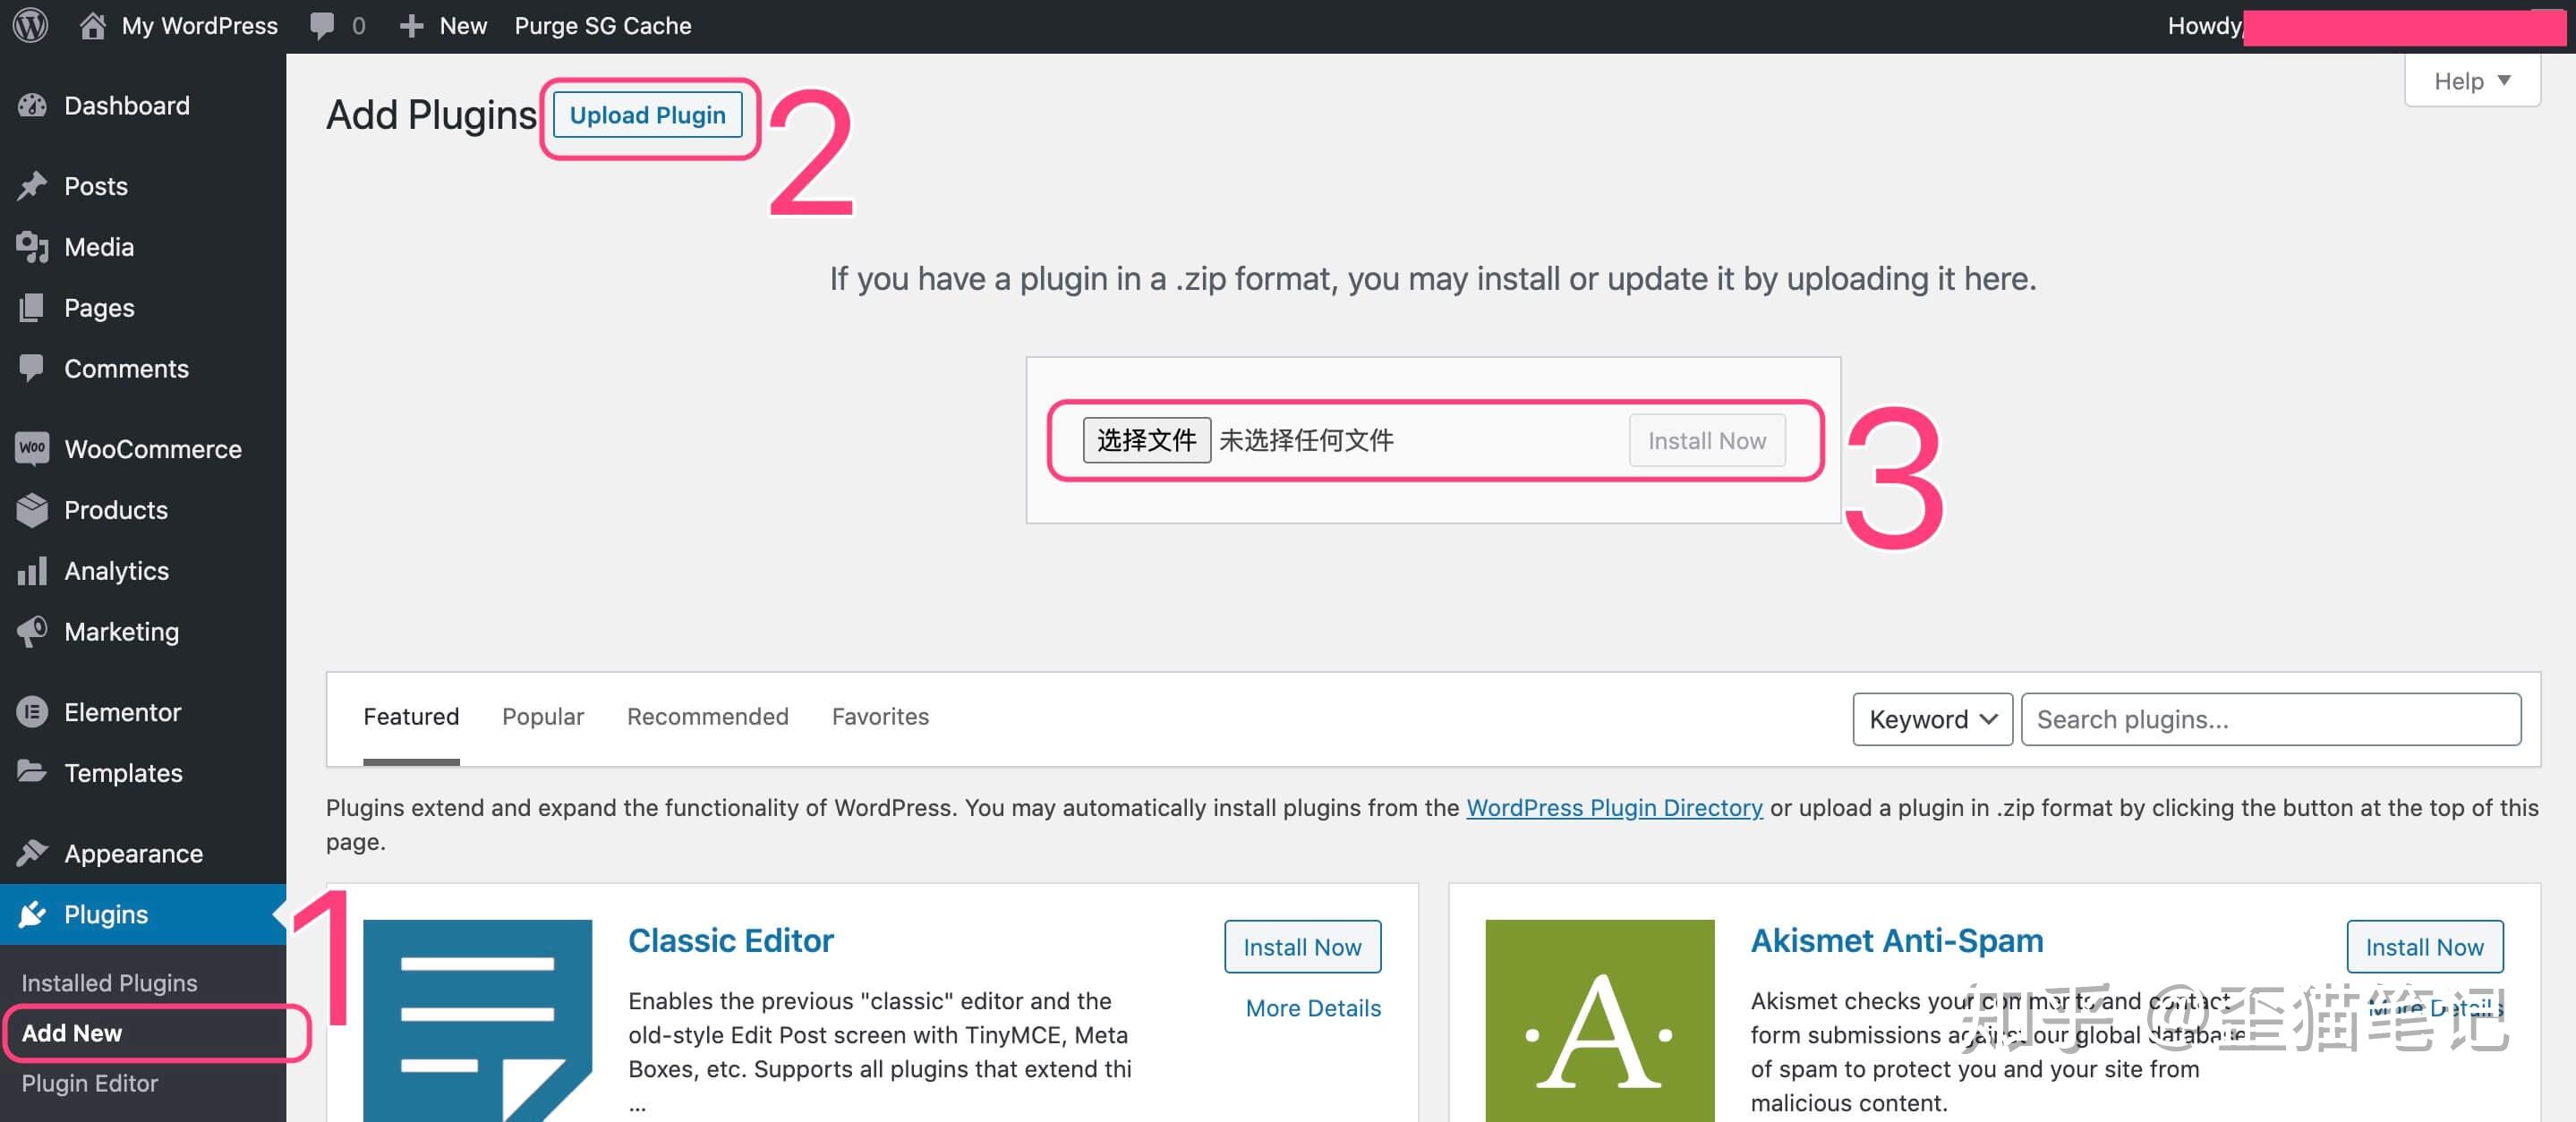Open the WordPress Plugin Directory link
Viewport: 2576px width, 1122px height.
point(1614,808)
